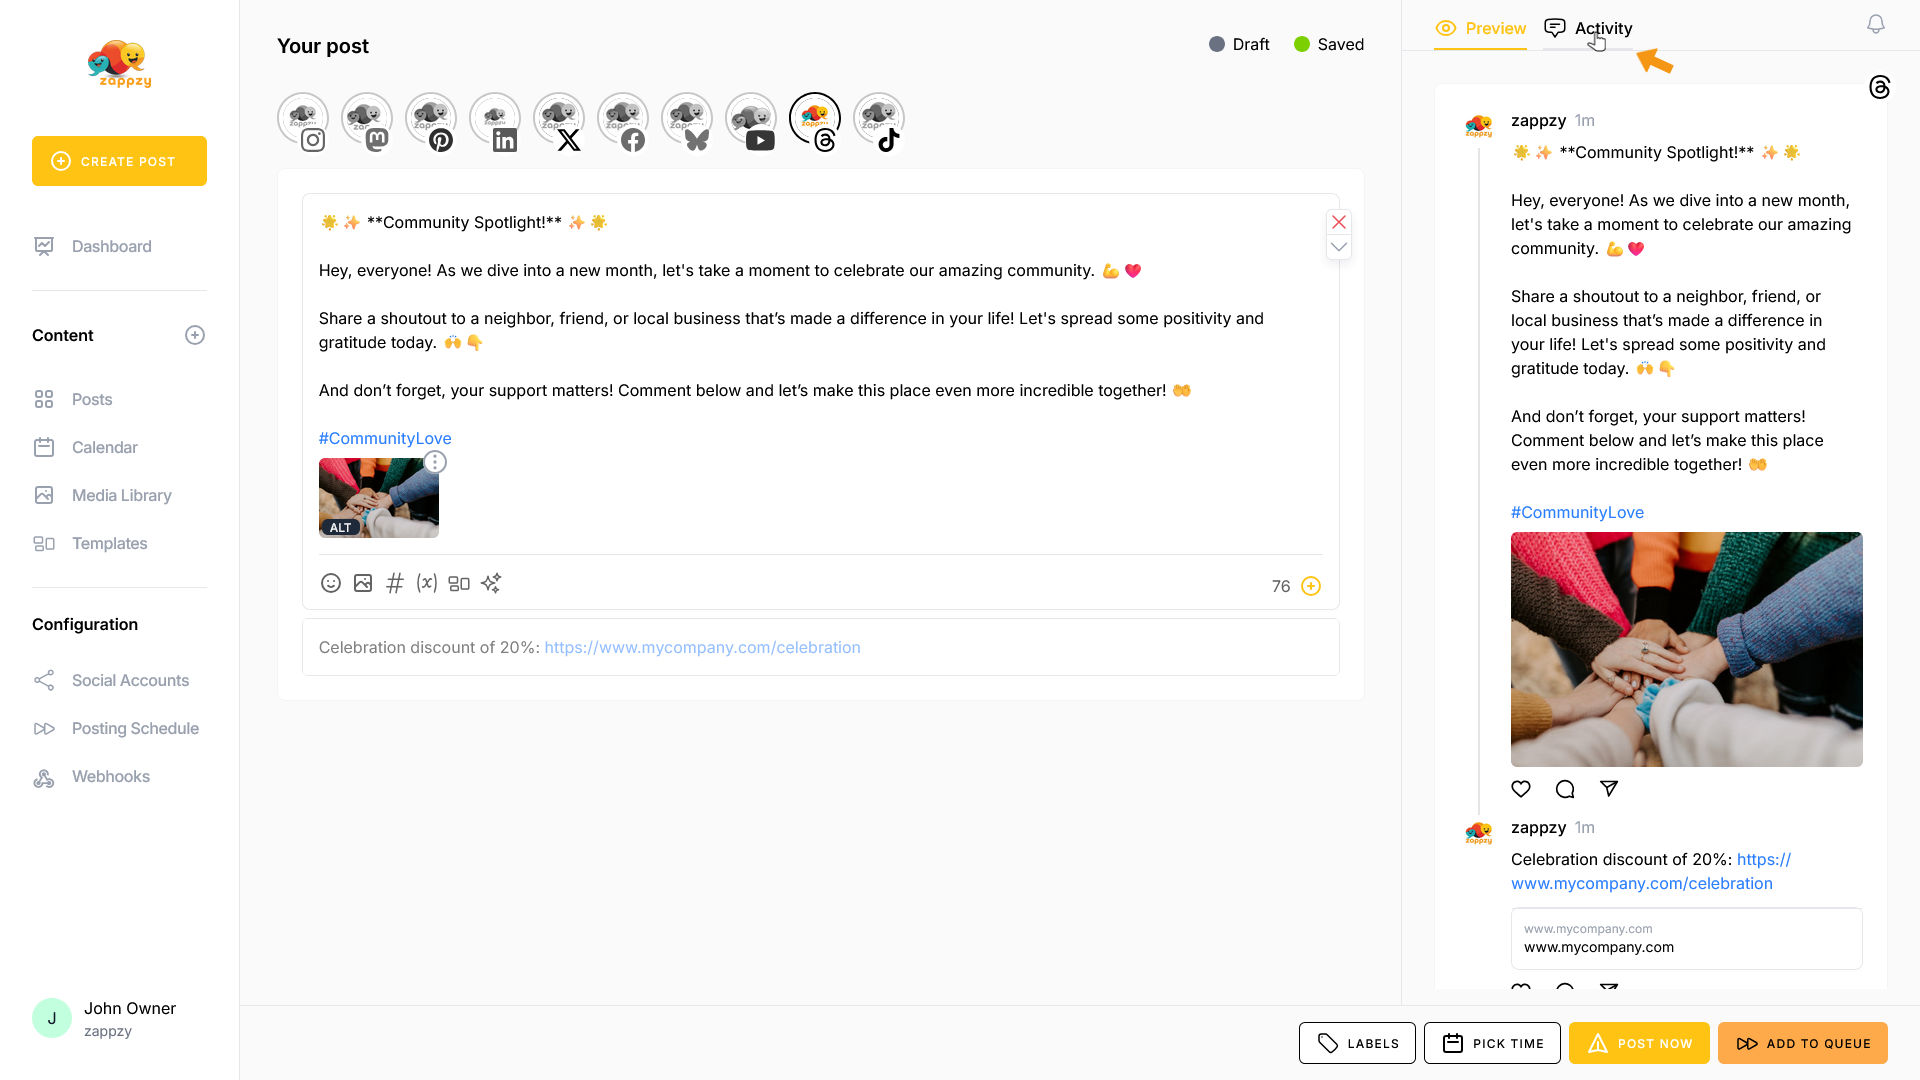The width and height of the screenshot is (1920, 1080).
Task: Click the hashtag icon in editor toolbar
Action: click(395, 583)
